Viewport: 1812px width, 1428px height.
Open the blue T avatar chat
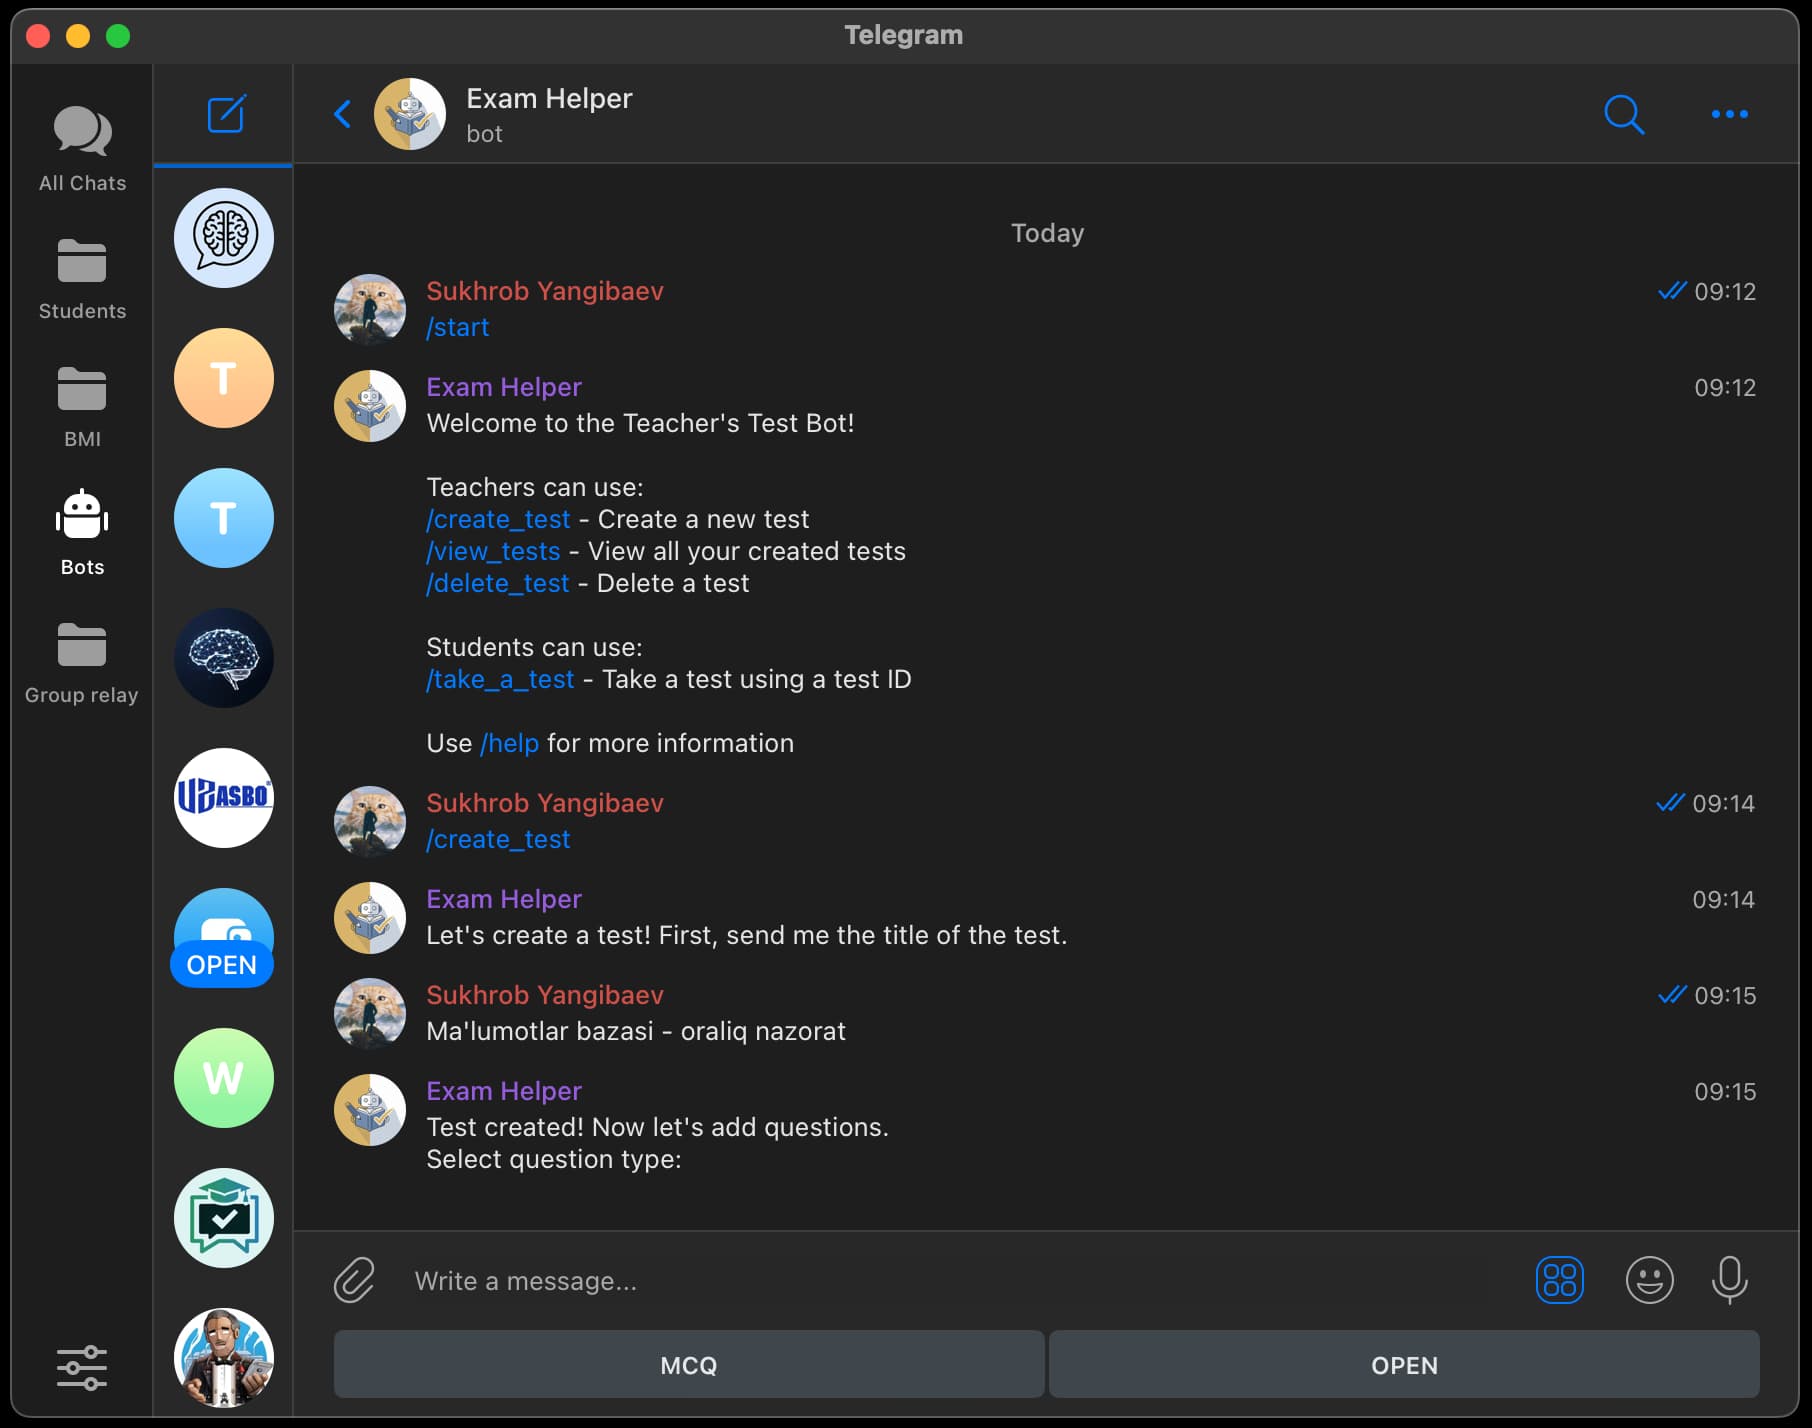[224, 518]
